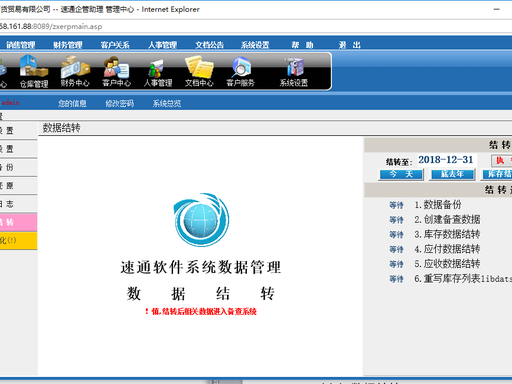Click the 库存结 button
Screen dimensions: 512x384
click(x=497, y=174)
